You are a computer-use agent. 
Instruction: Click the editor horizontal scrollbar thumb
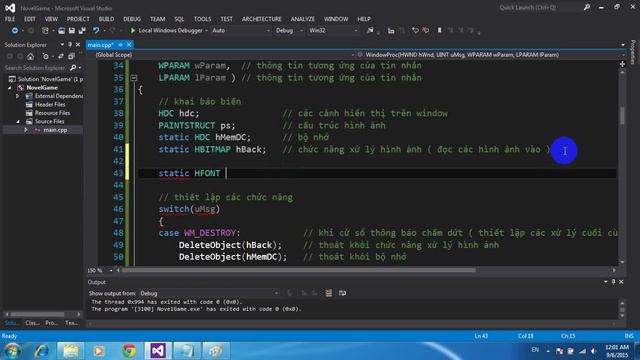coord(299,270)
